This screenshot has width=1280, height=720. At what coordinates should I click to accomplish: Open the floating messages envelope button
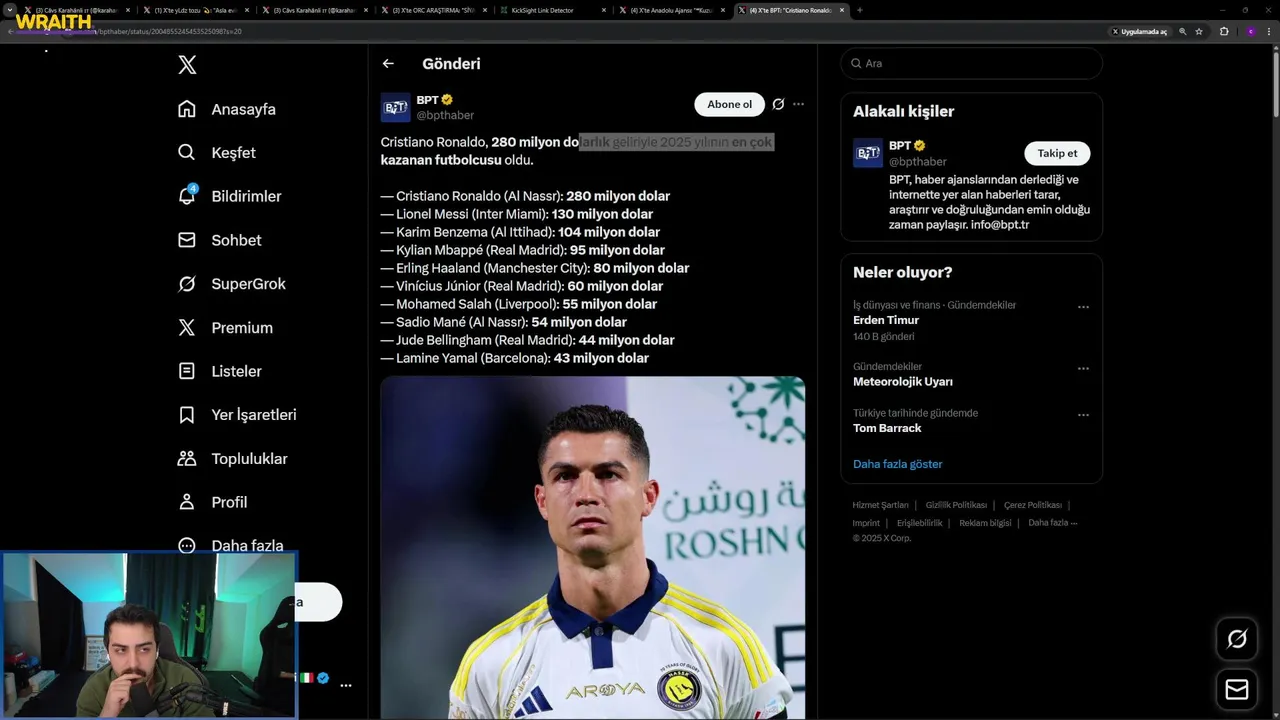click(1237, 690)
